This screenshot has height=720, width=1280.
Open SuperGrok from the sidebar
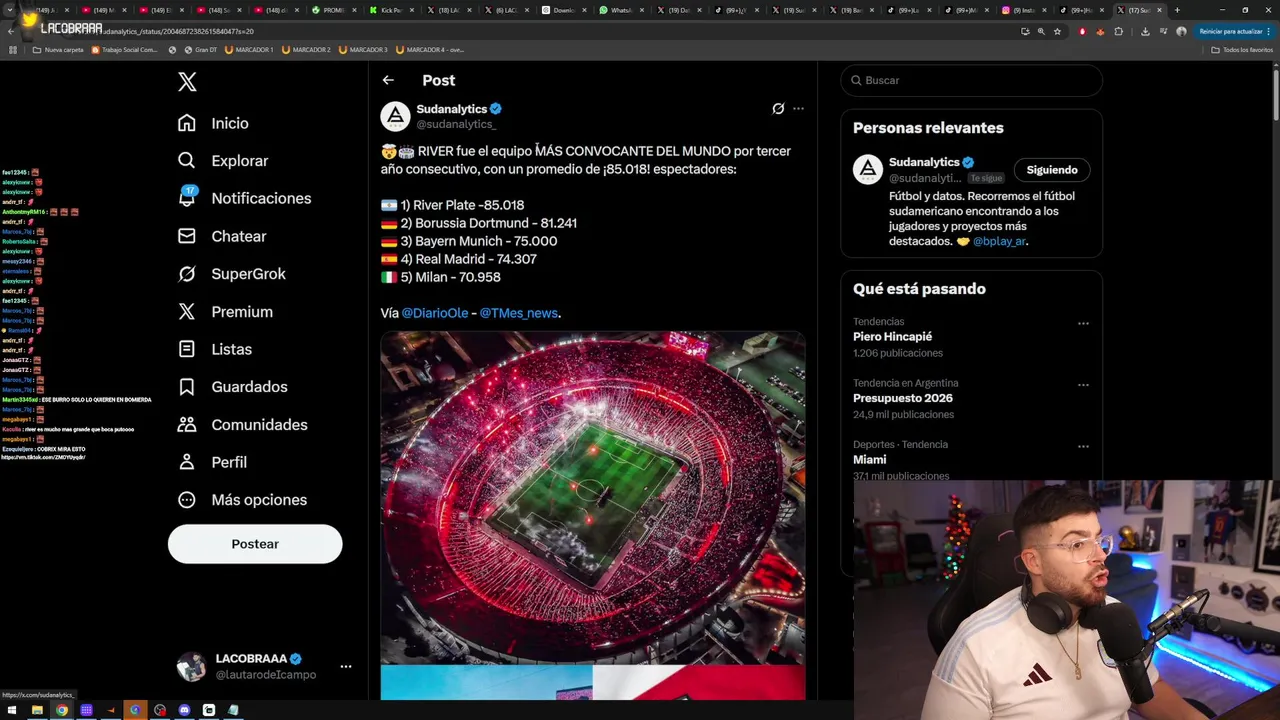(231, 274)
